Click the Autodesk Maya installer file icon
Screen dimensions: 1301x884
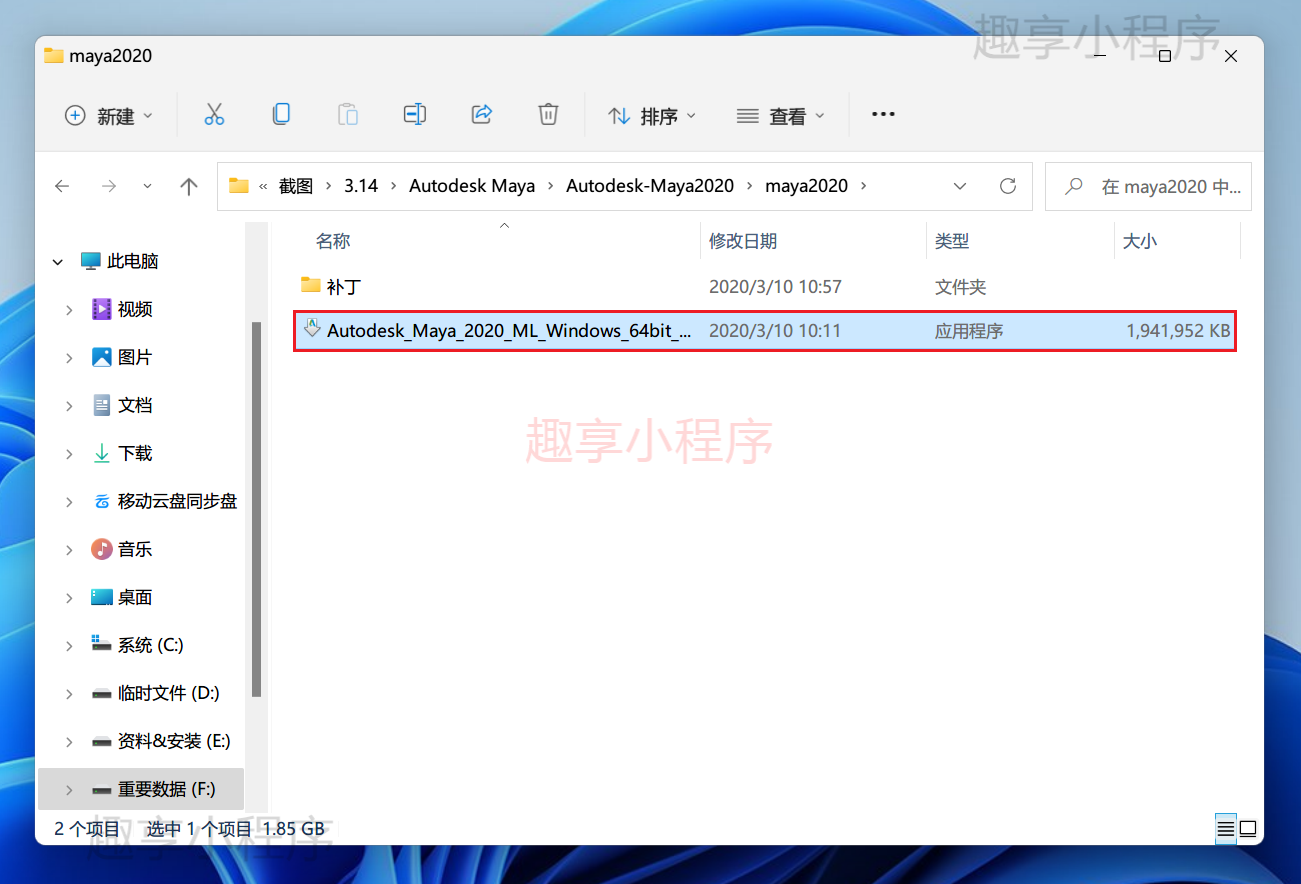coord(311,328)
